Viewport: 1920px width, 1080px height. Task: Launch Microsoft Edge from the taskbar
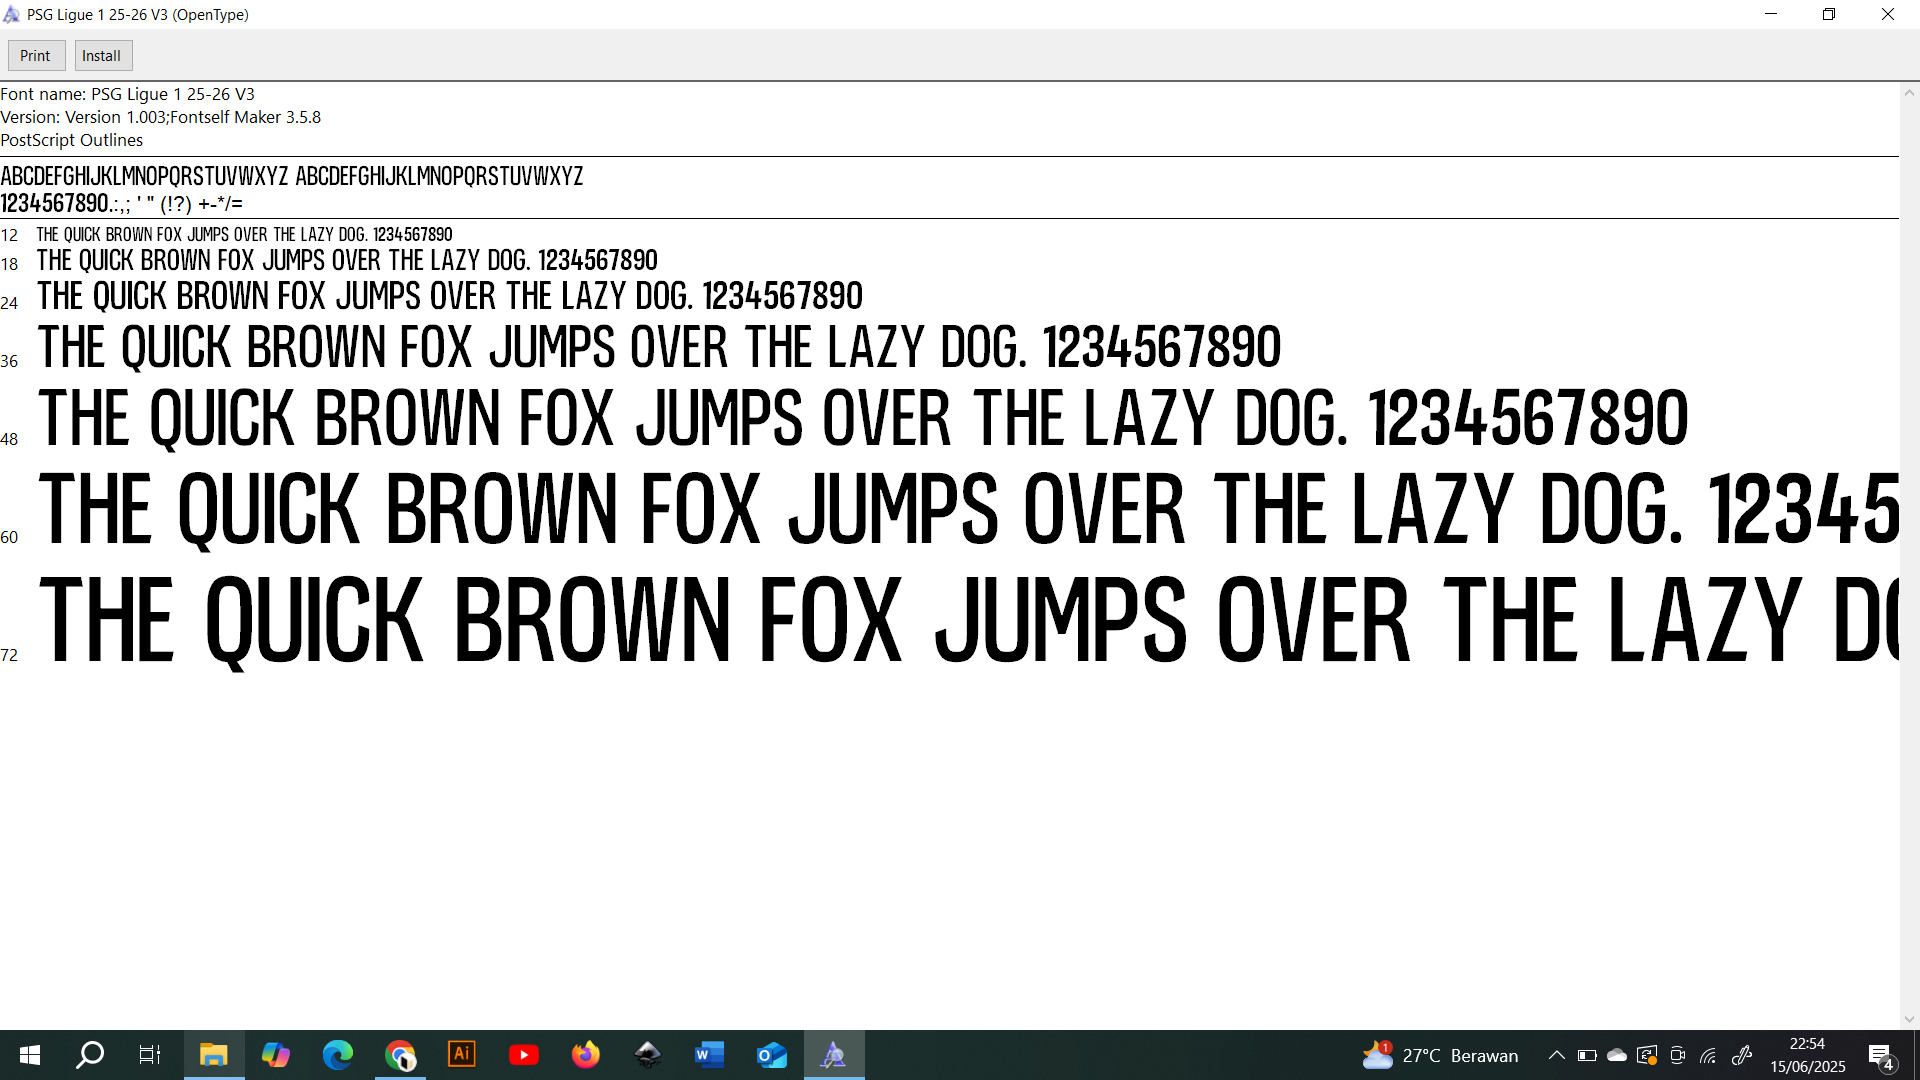point(337,1055)
